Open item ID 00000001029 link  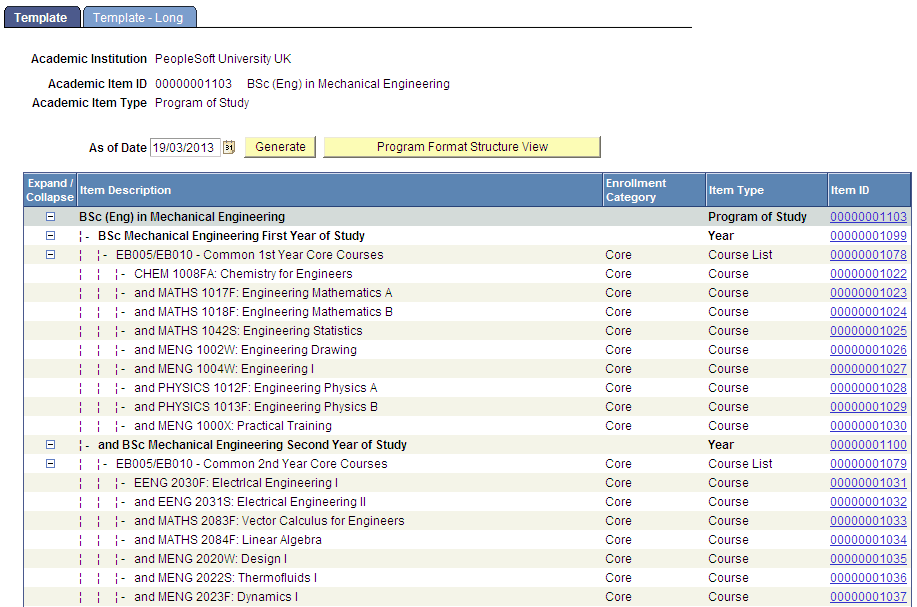coord(868,407)
